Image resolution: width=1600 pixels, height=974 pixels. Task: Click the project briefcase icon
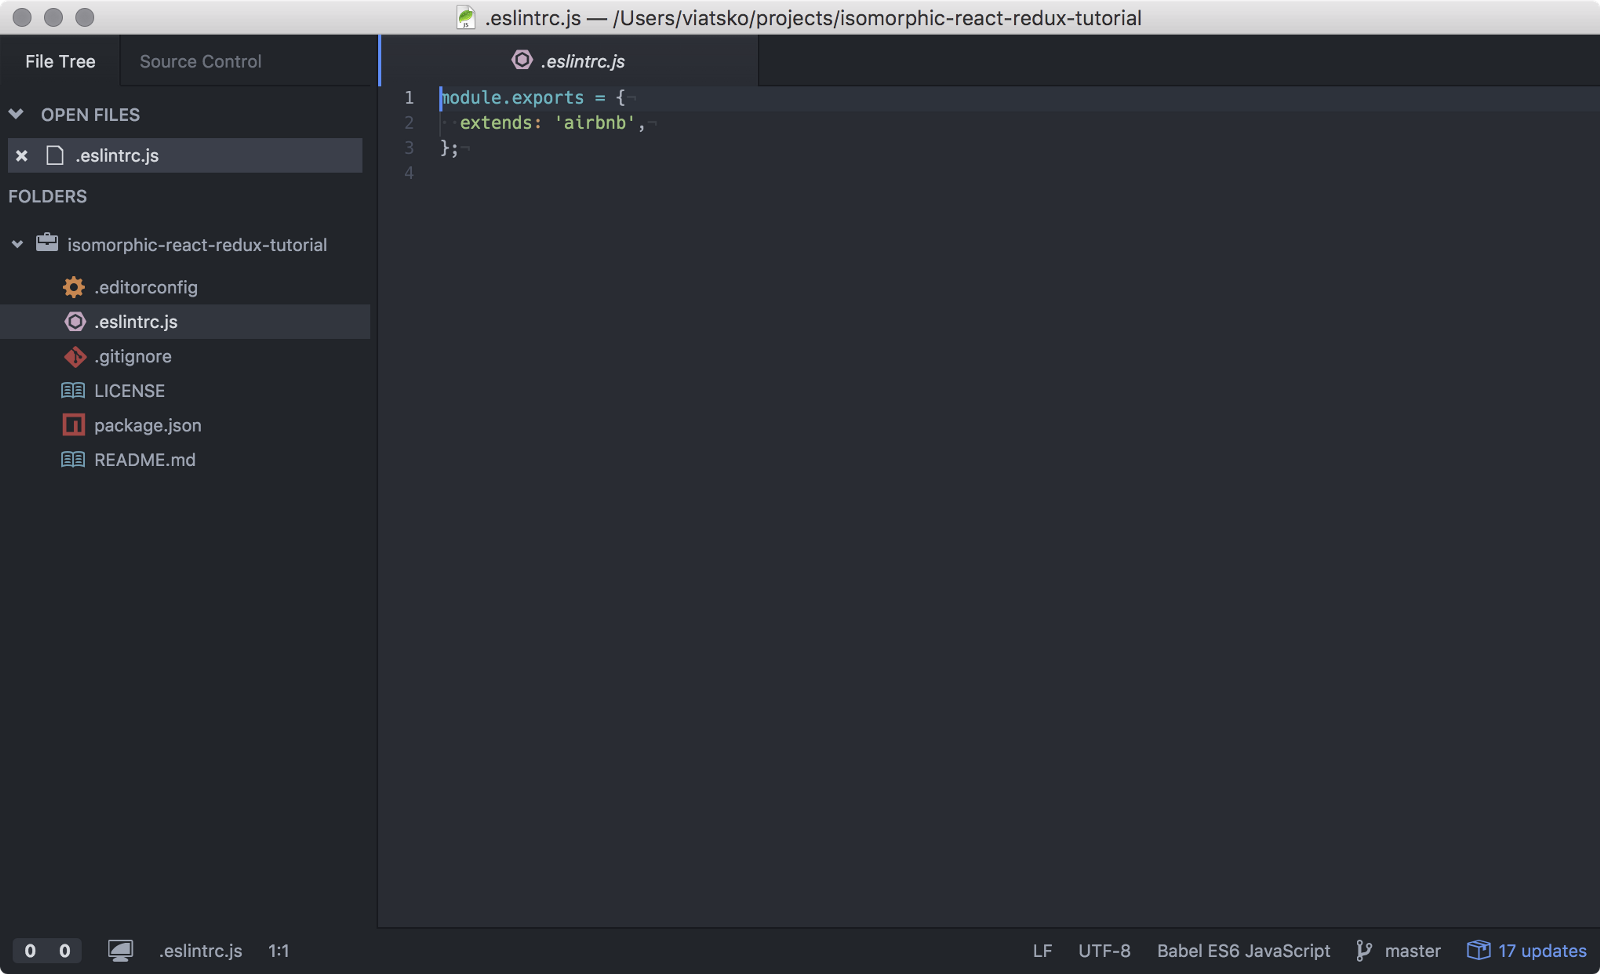point(47,243)
